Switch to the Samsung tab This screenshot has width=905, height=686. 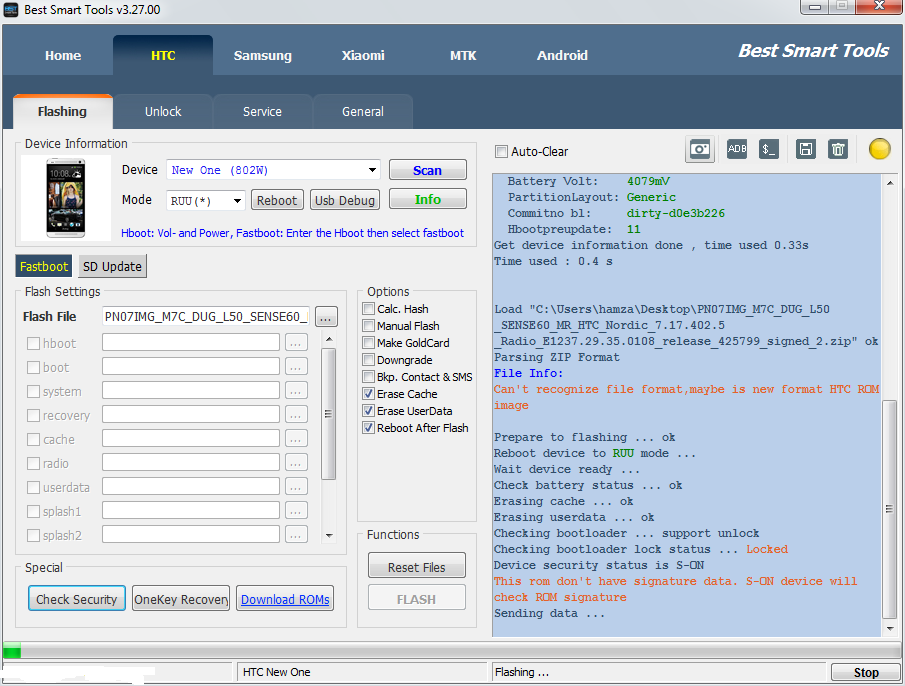click(x=263, y=55)
